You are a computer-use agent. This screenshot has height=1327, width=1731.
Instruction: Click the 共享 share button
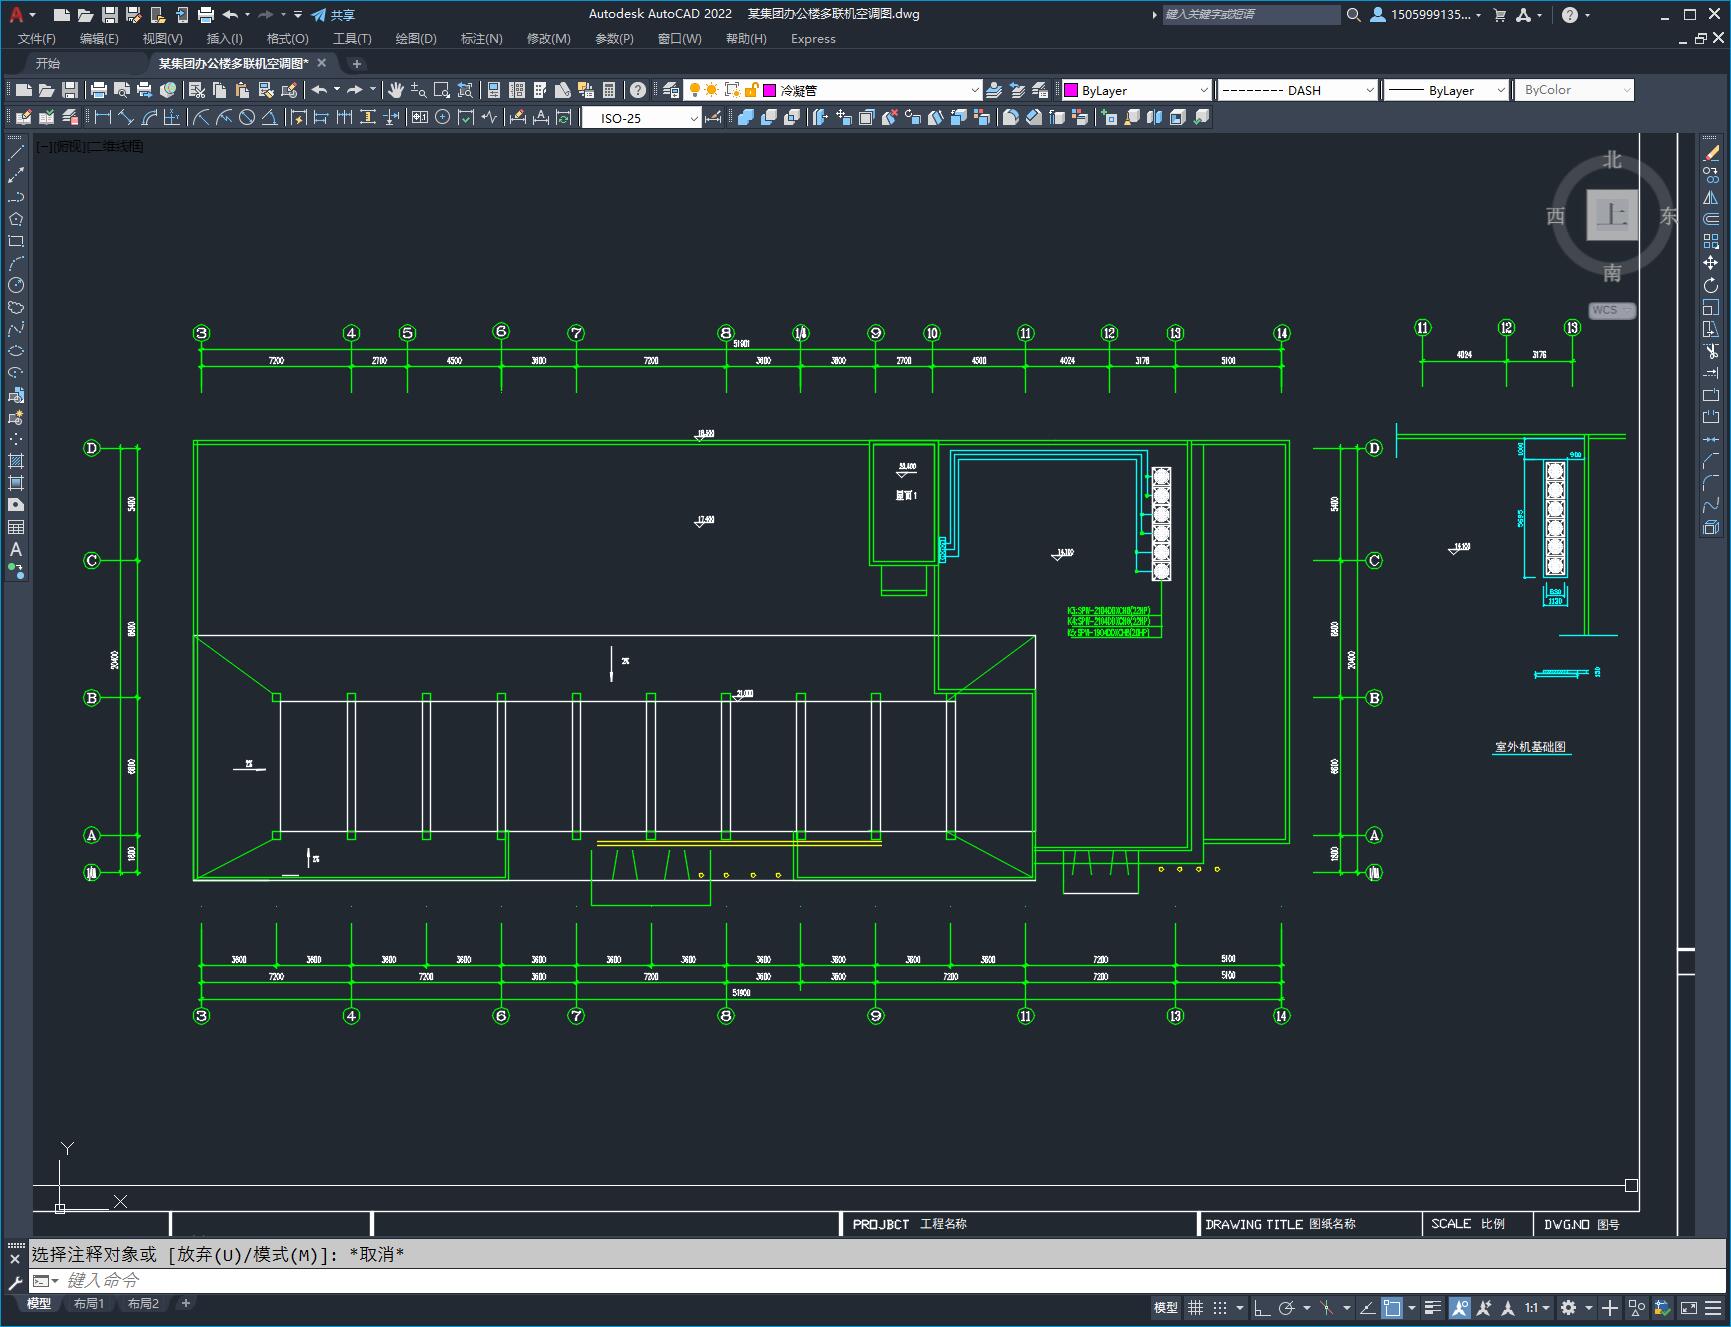coord(333,15)
